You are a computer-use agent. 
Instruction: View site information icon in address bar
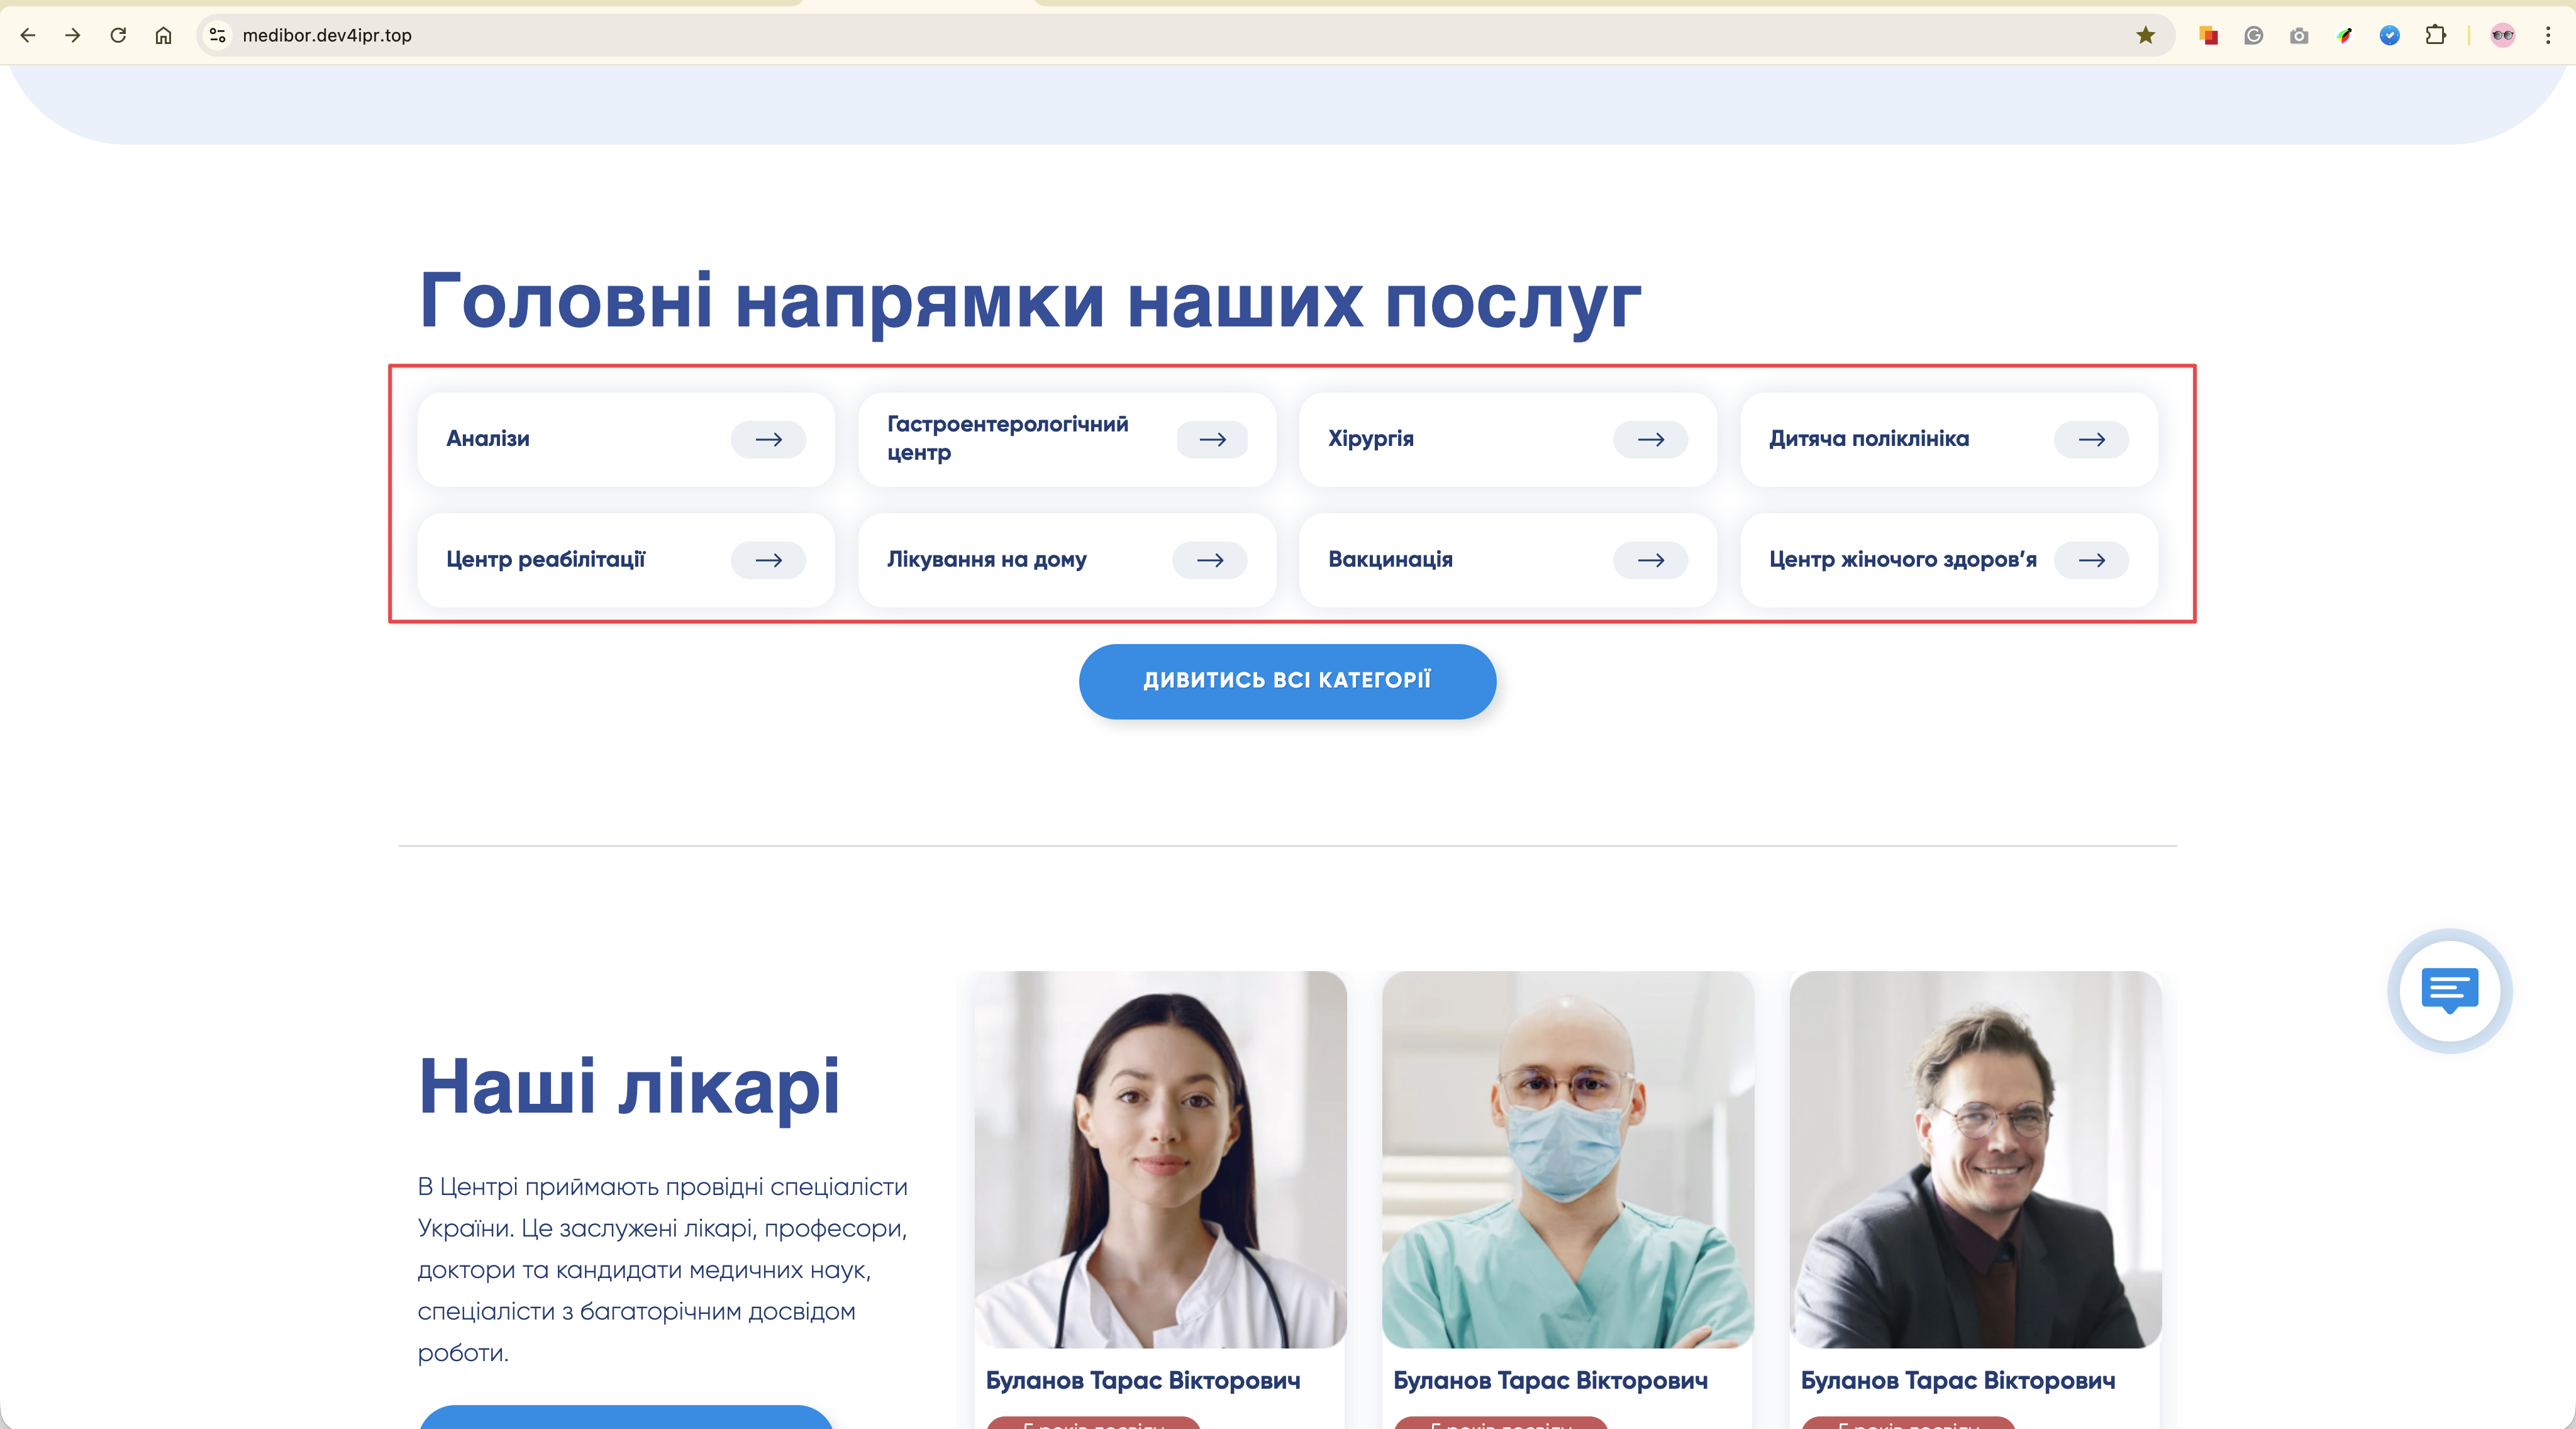217,35
